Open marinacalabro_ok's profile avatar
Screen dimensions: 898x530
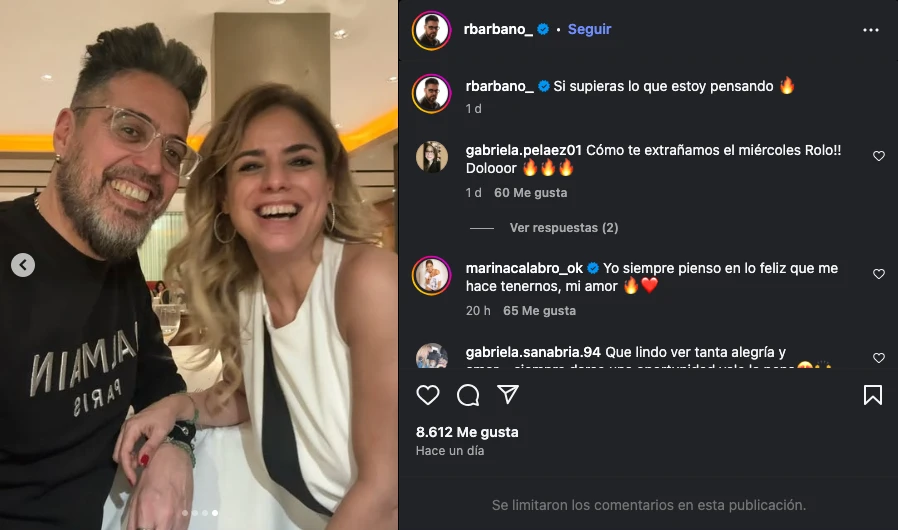(x=432, y=274)
